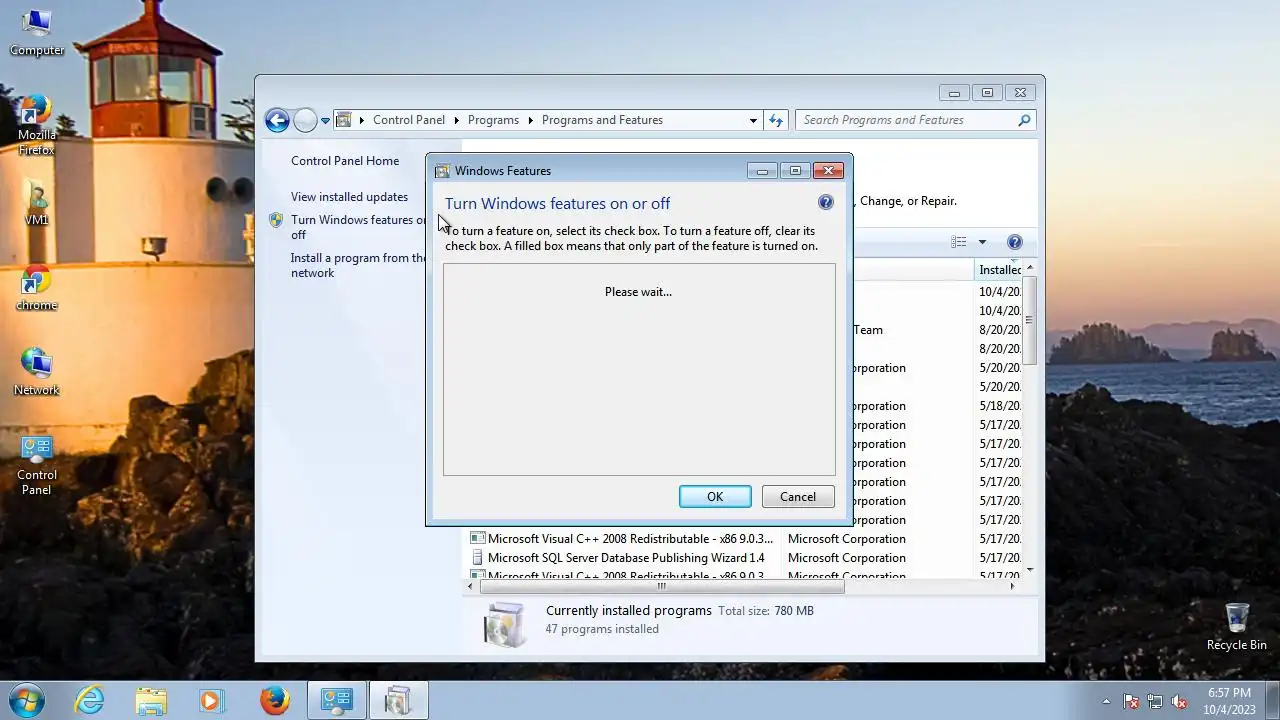Click OK in Windows Features dialog
This screenshot has width=1280, height=720.
[715, 497]
